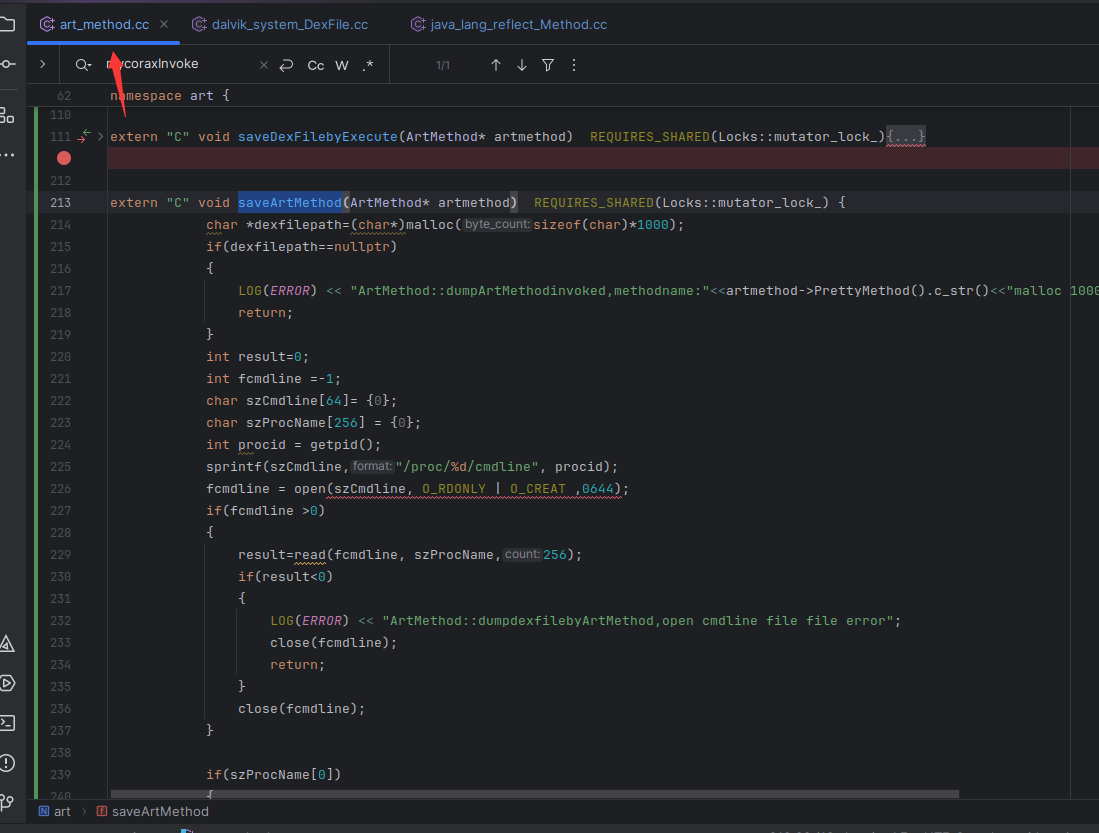
Task: Show more tool windows via ellipsis
Action: point(7,155)
